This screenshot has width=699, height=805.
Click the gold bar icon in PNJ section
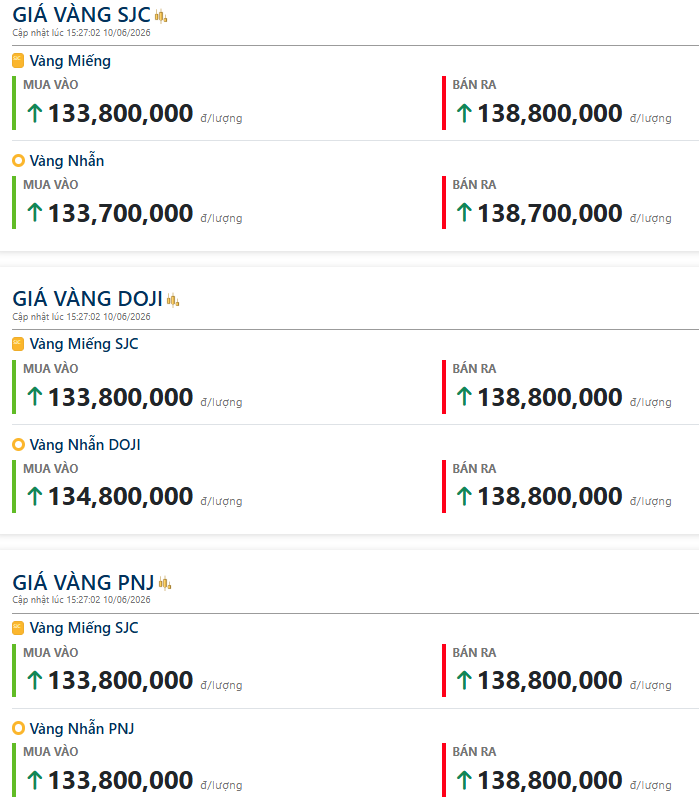pyautogui.click(x=18, y=627)
